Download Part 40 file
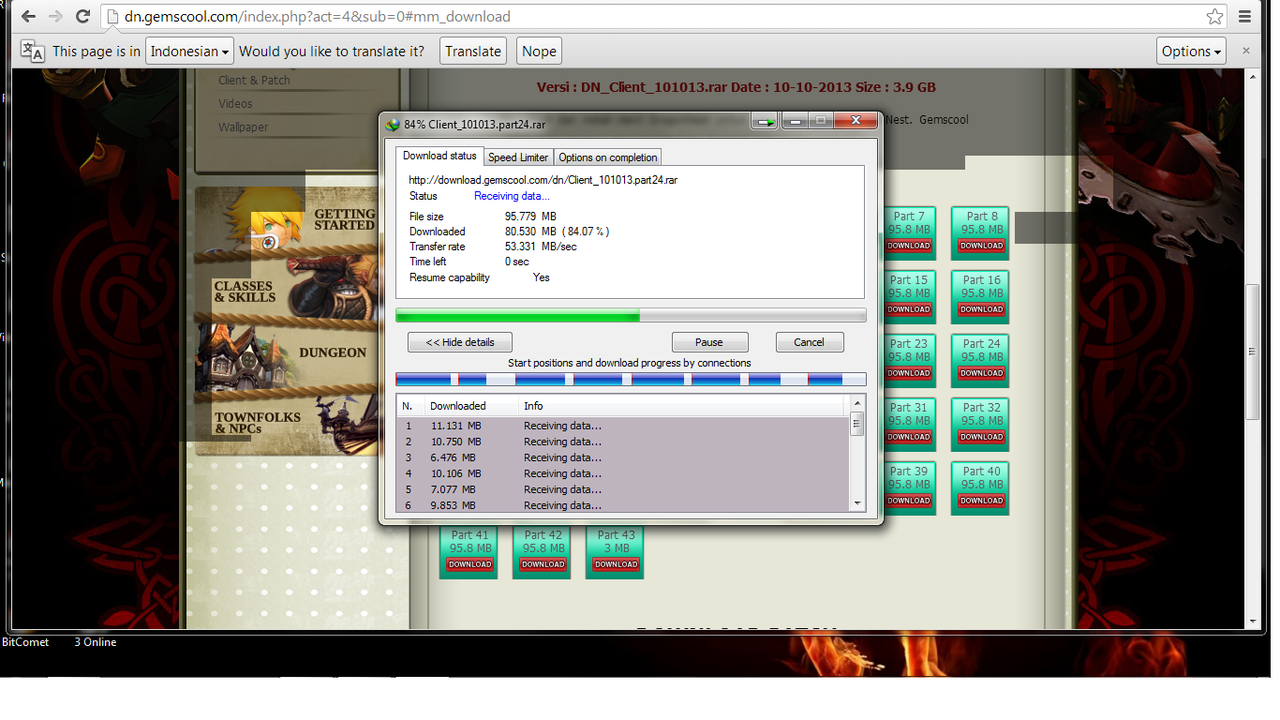1280x720 pixels. coord(981,501)
